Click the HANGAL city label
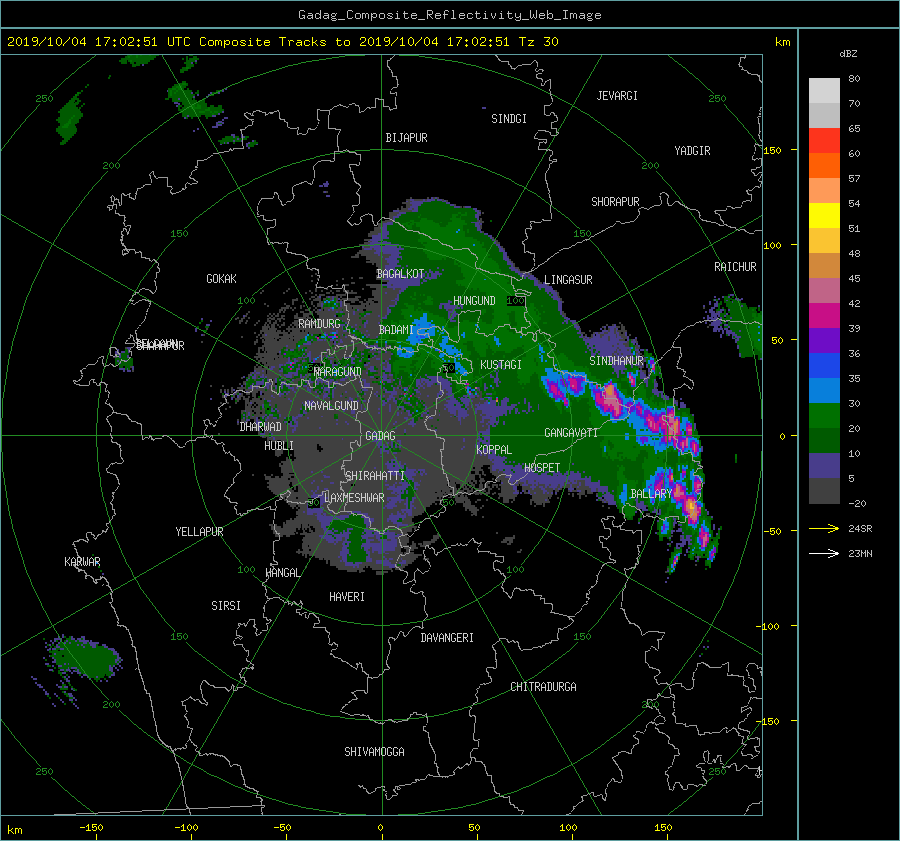This screenshot has height=841, width=900. pos(282,573)
